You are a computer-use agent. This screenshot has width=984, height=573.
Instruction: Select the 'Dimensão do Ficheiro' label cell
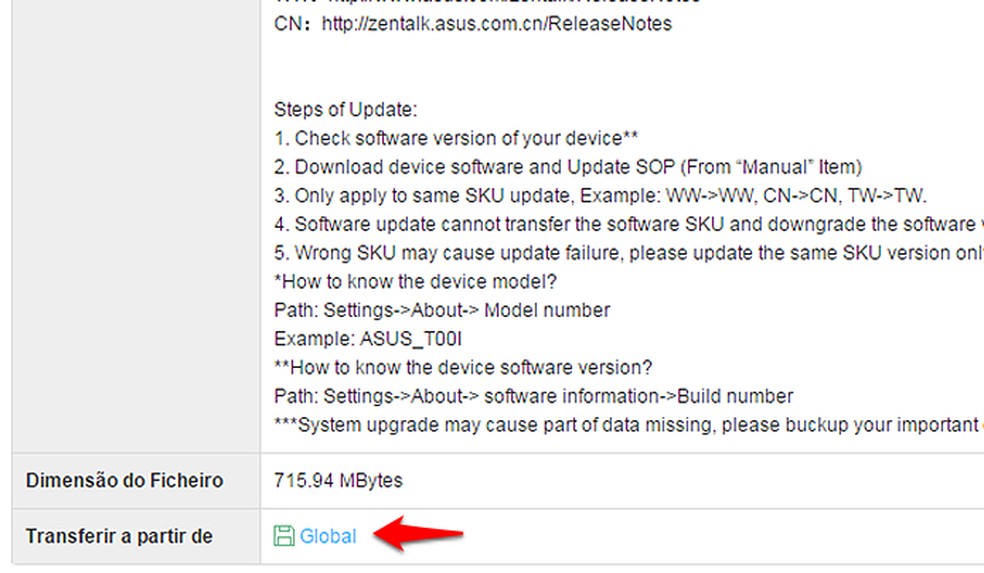(x=124, y=481)
